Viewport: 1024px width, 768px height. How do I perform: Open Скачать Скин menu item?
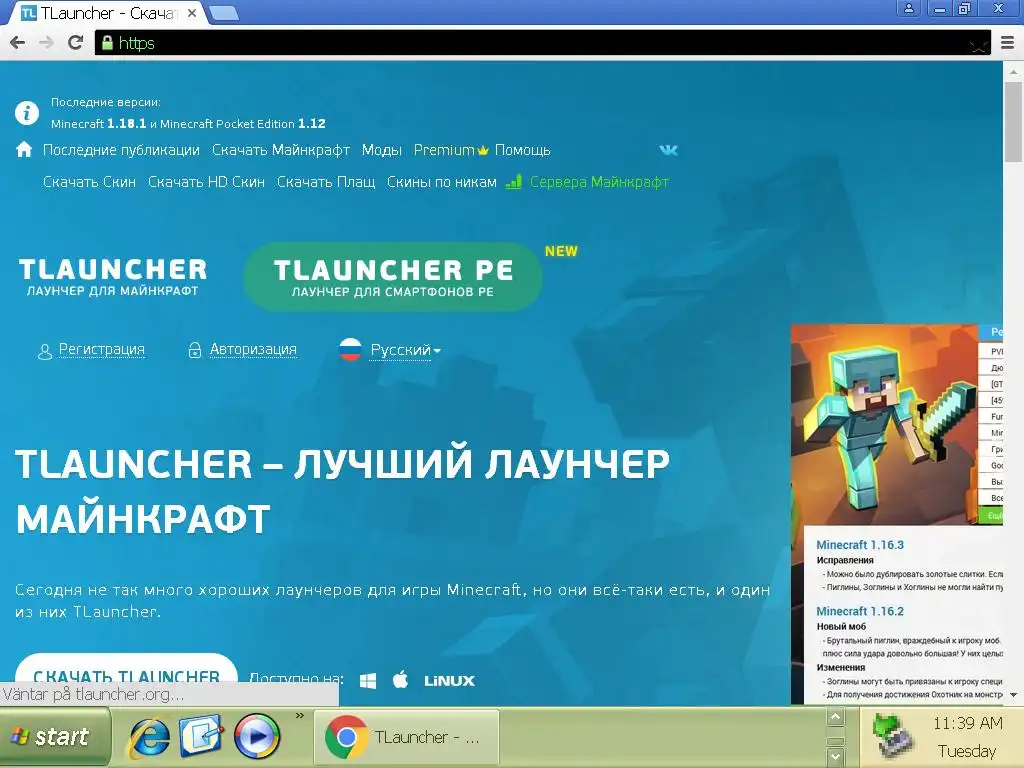click(x=89, y=182)
